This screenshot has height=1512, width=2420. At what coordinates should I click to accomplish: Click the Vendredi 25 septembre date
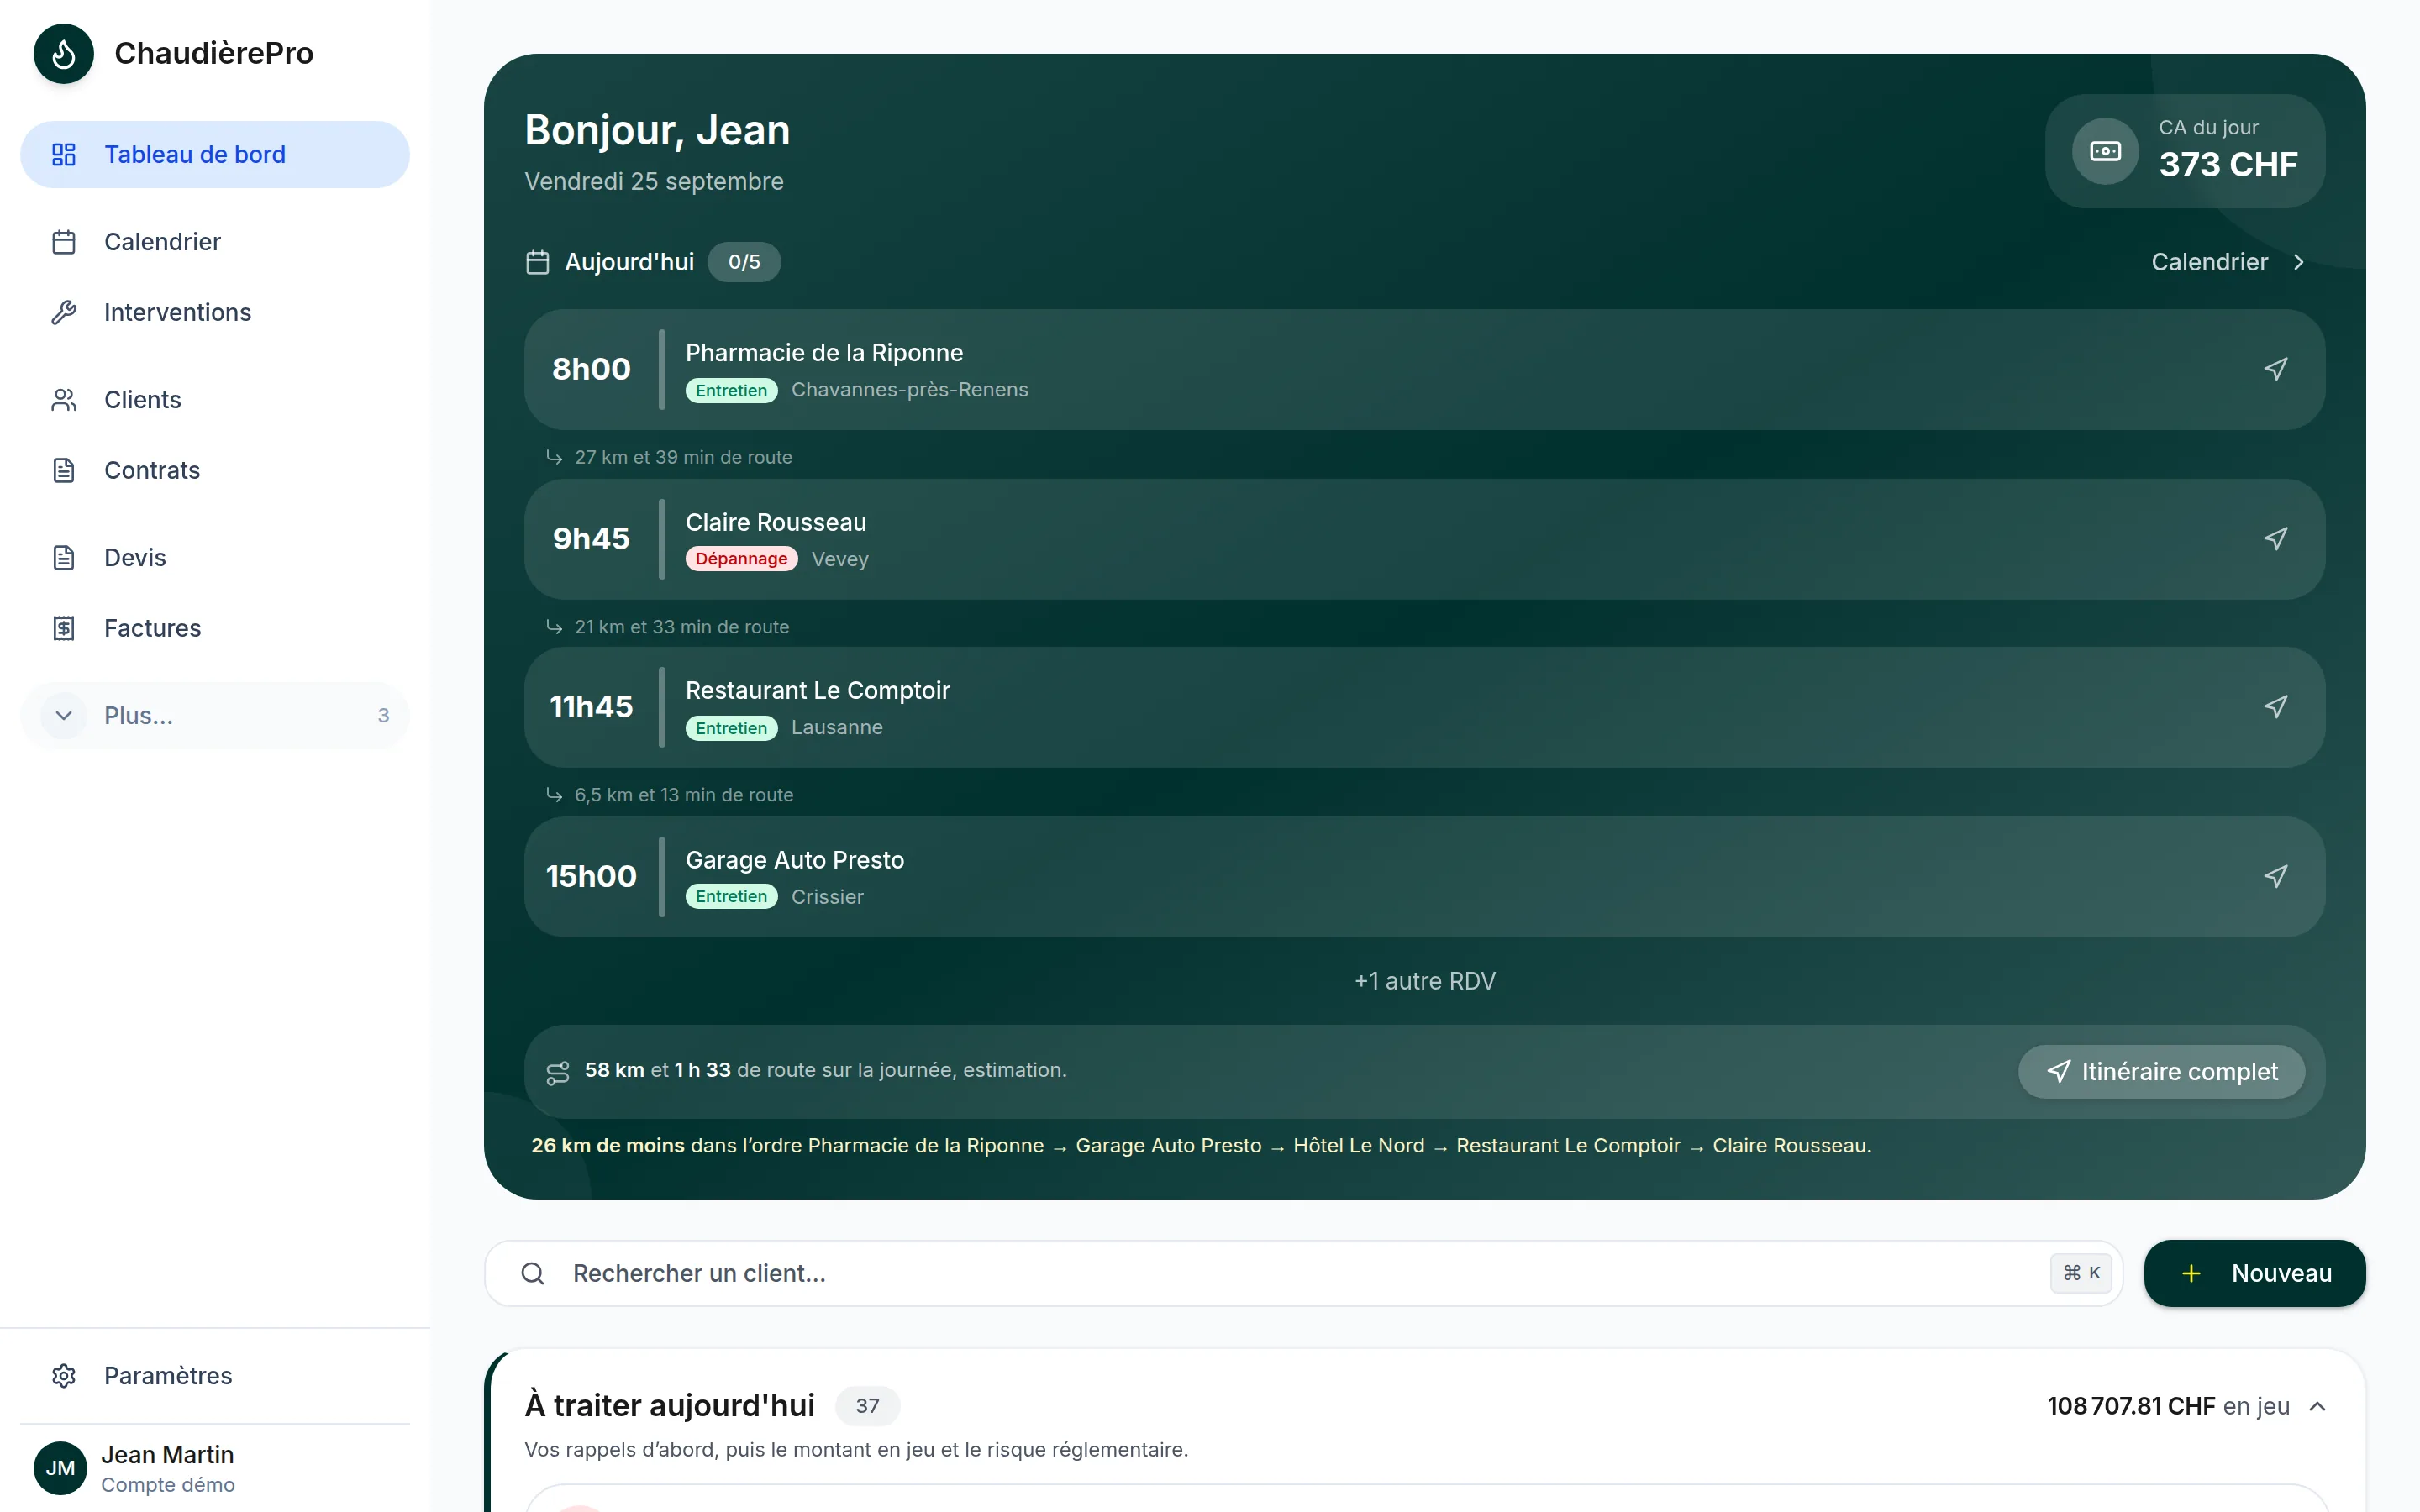(x=654, y=181)
